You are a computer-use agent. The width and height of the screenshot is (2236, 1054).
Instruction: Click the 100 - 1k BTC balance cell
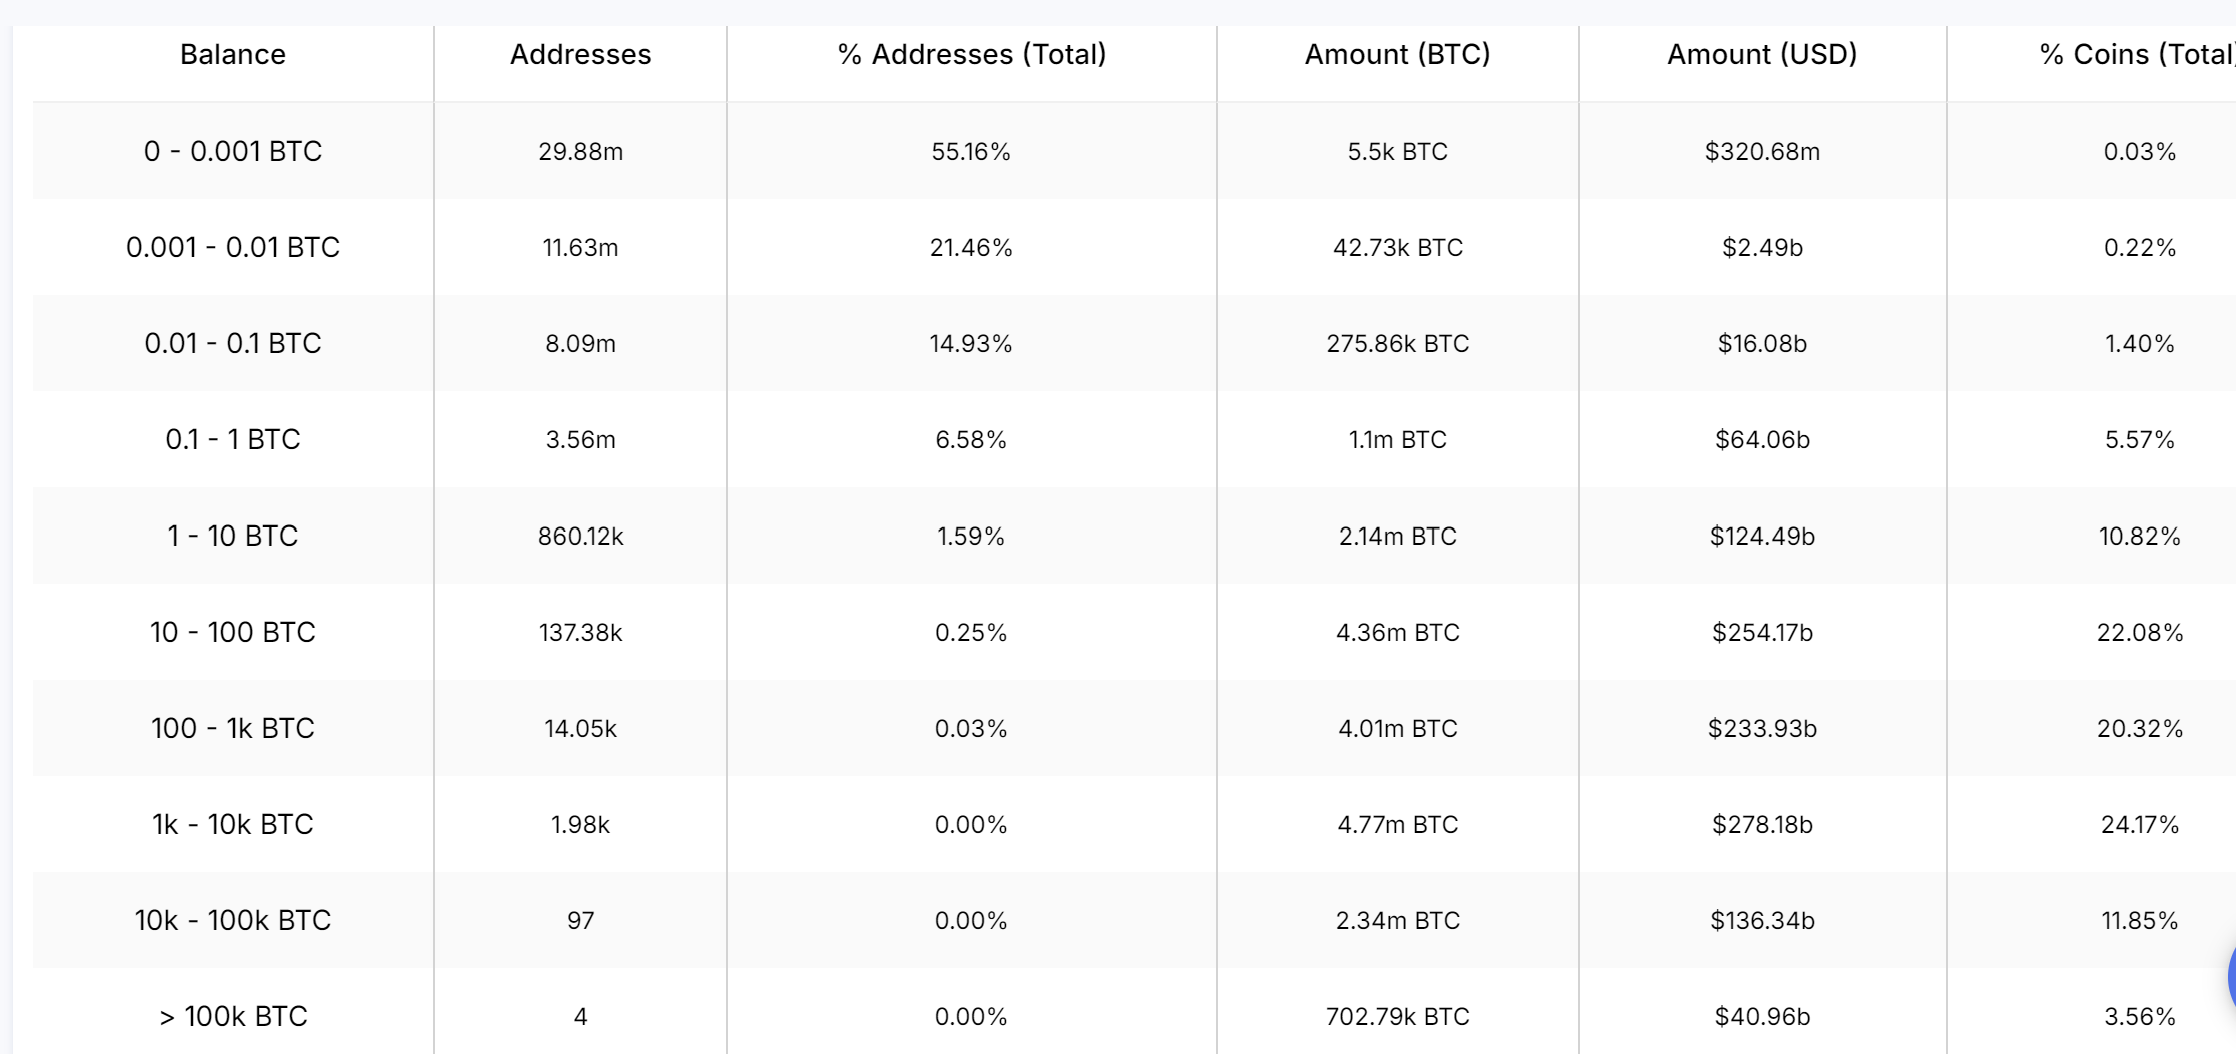coord(232,728)
